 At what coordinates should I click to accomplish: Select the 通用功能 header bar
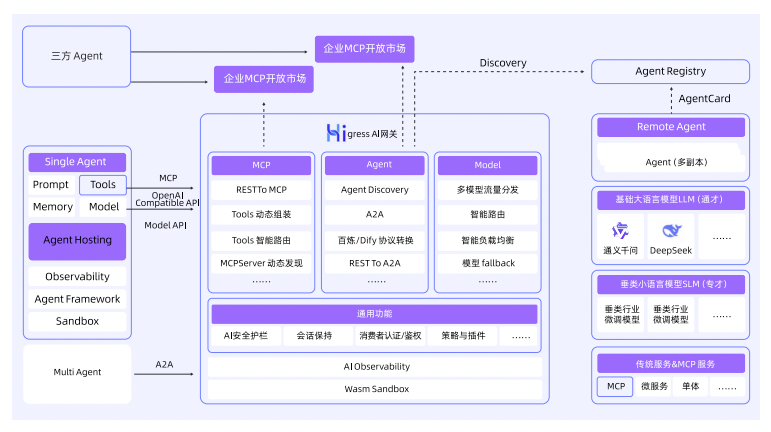[375, 313]
